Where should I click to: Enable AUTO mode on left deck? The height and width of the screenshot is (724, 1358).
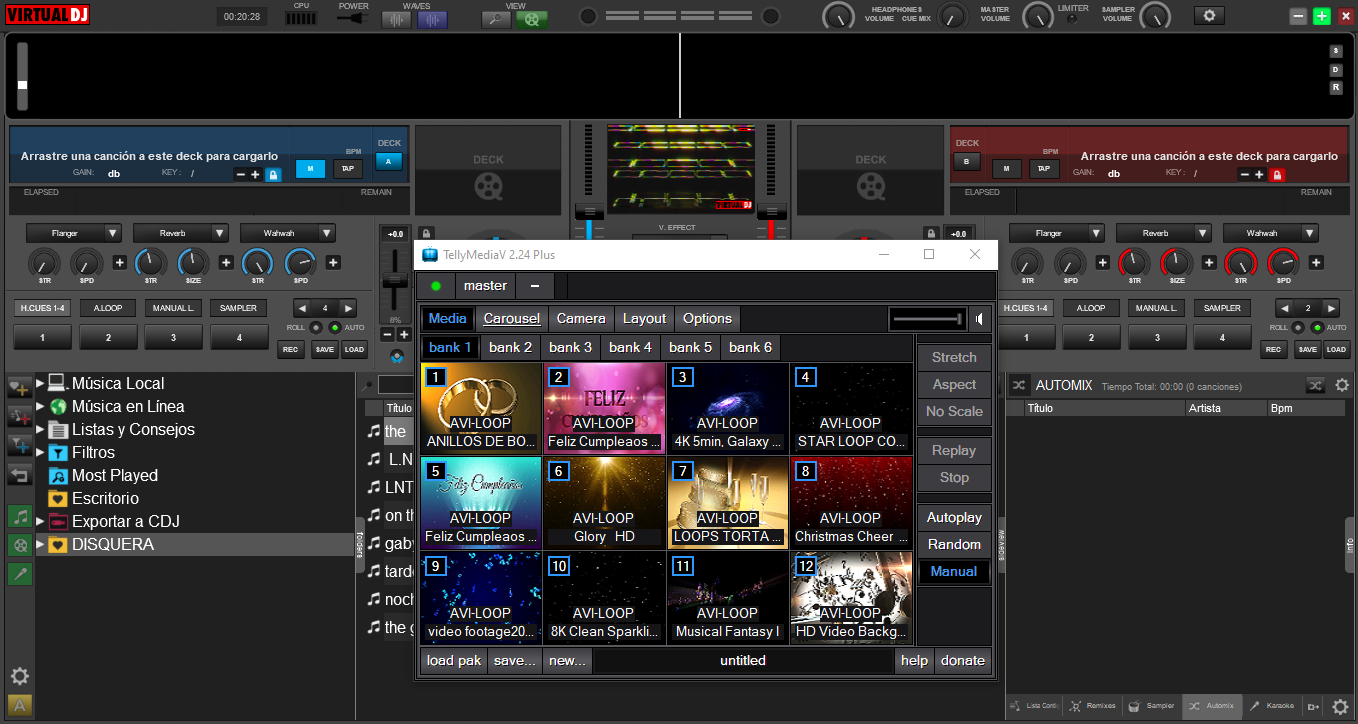[335, 327]
